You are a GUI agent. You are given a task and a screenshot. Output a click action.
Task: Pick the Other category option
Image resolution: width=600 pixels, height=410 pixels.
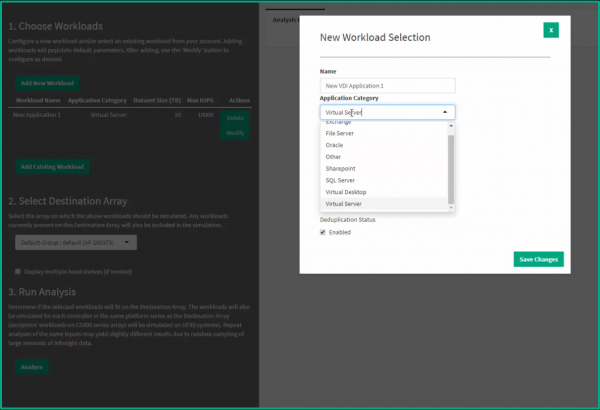pos(334,157)
